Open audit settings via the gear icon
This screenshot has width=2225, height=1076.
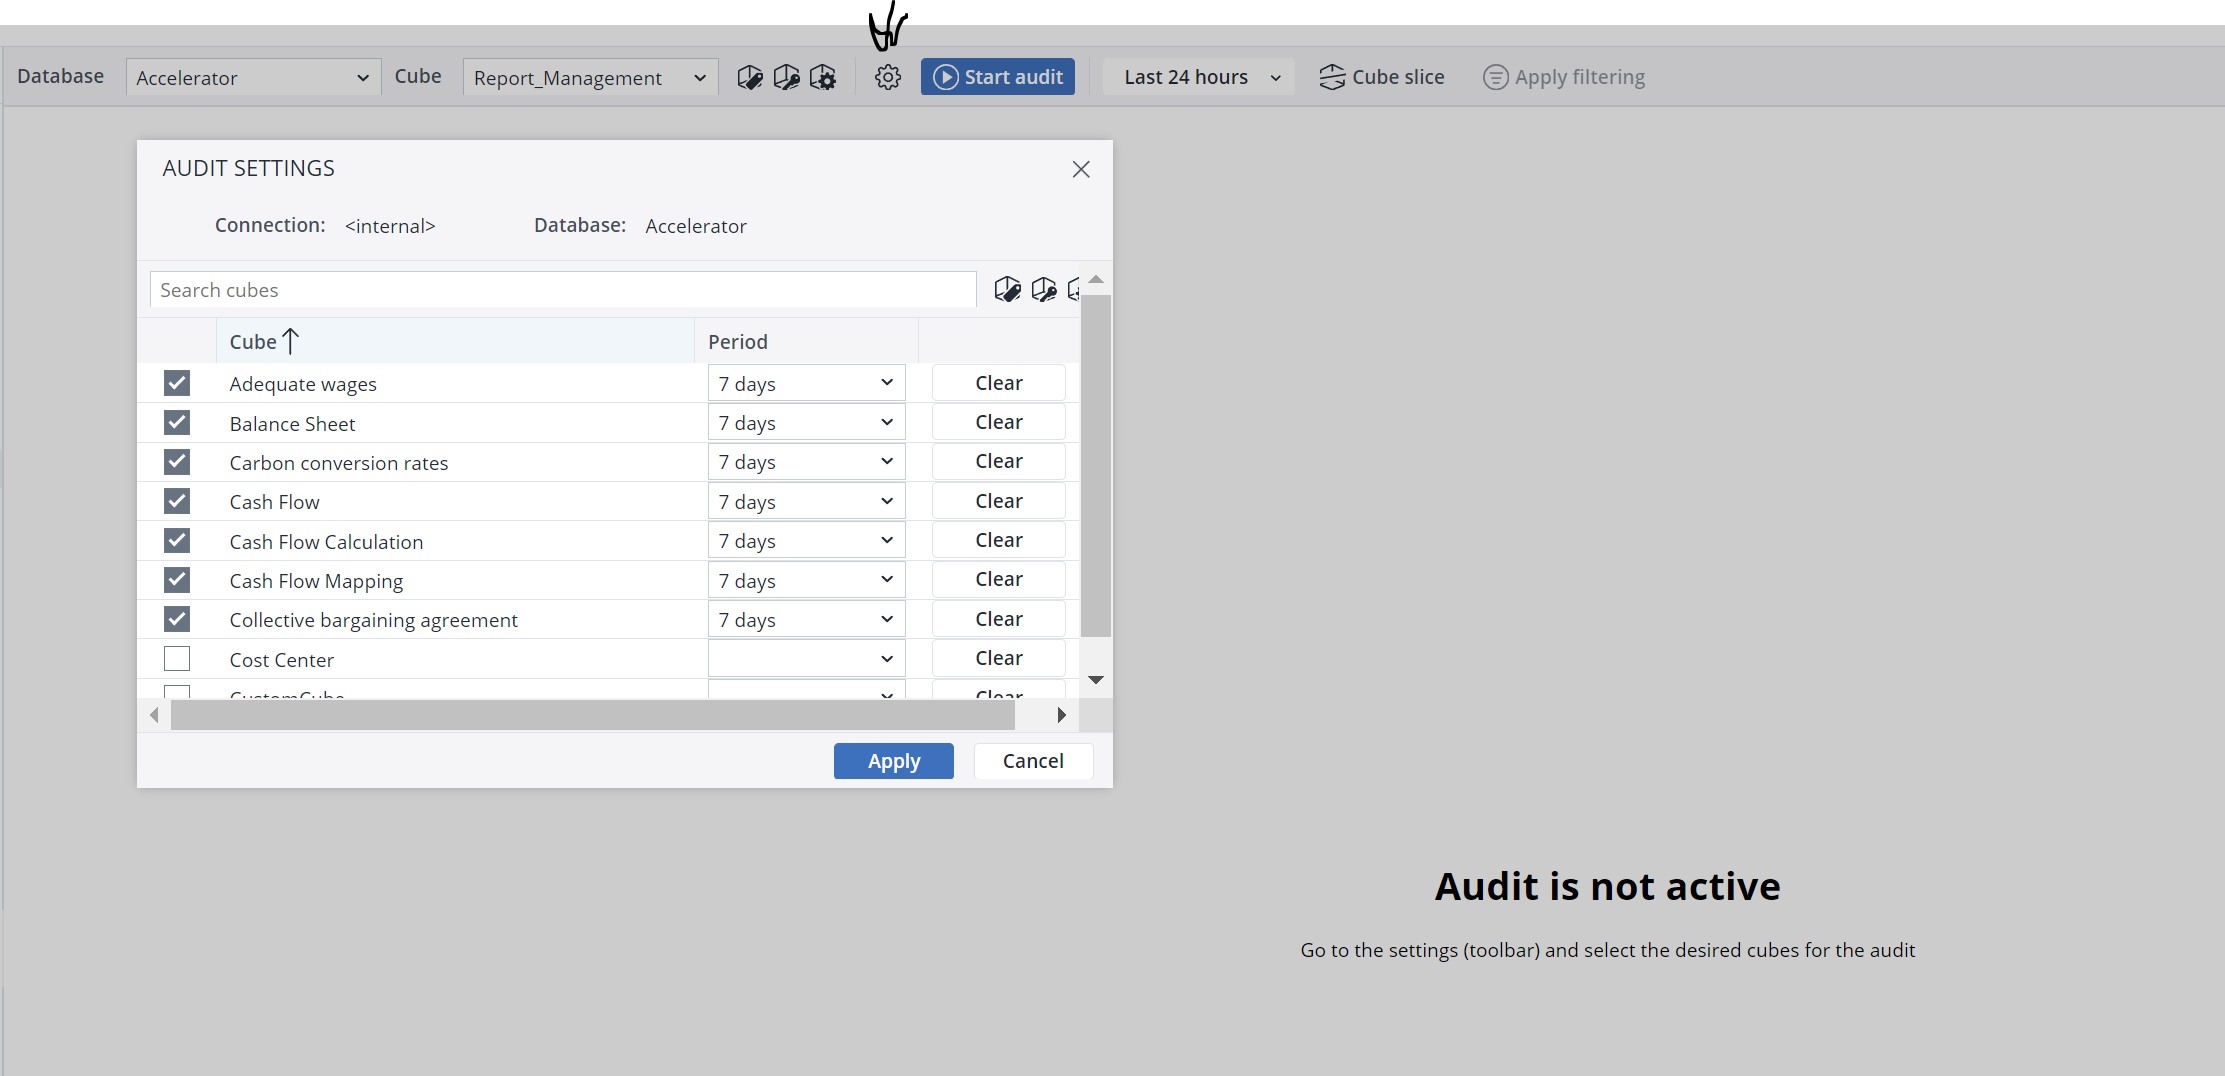click(x=887, y=77)
